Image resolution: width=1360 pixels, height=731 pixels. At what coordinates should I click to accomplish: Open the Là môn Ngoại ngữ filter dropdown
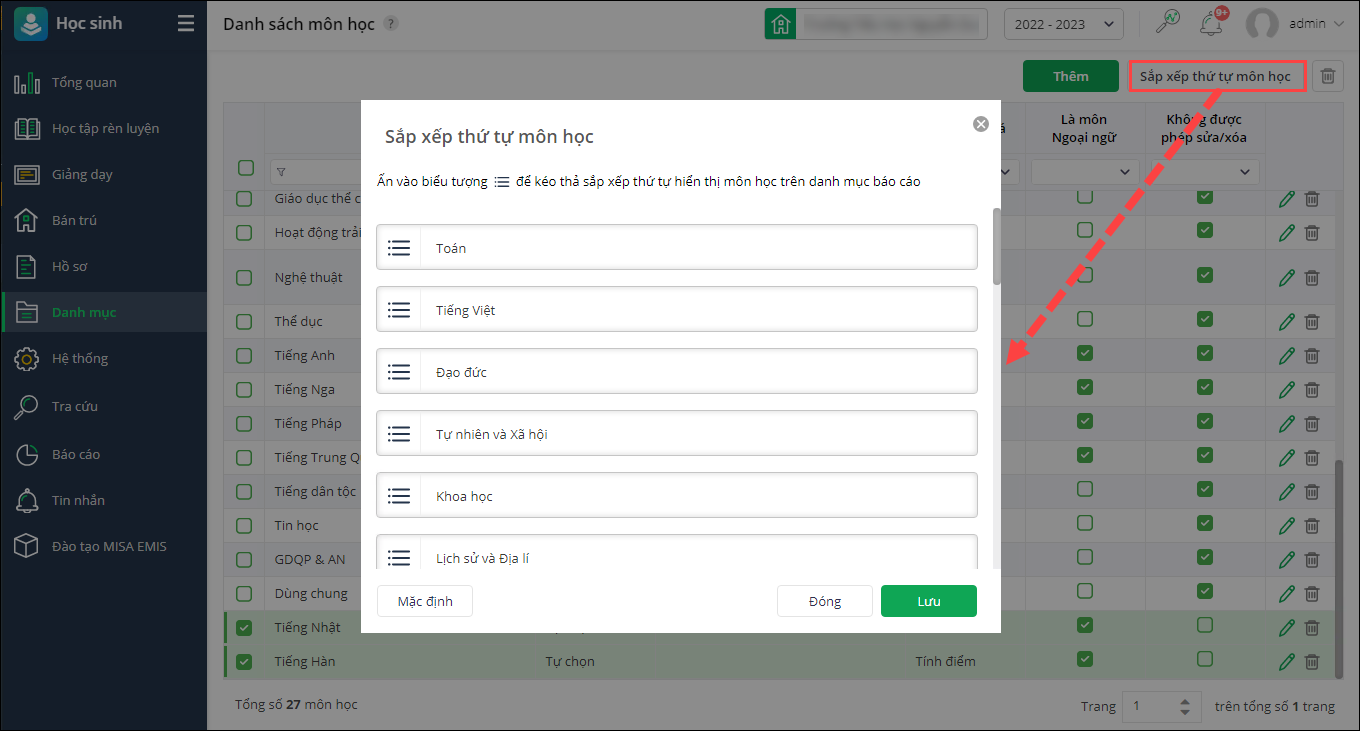(1085, 172)
